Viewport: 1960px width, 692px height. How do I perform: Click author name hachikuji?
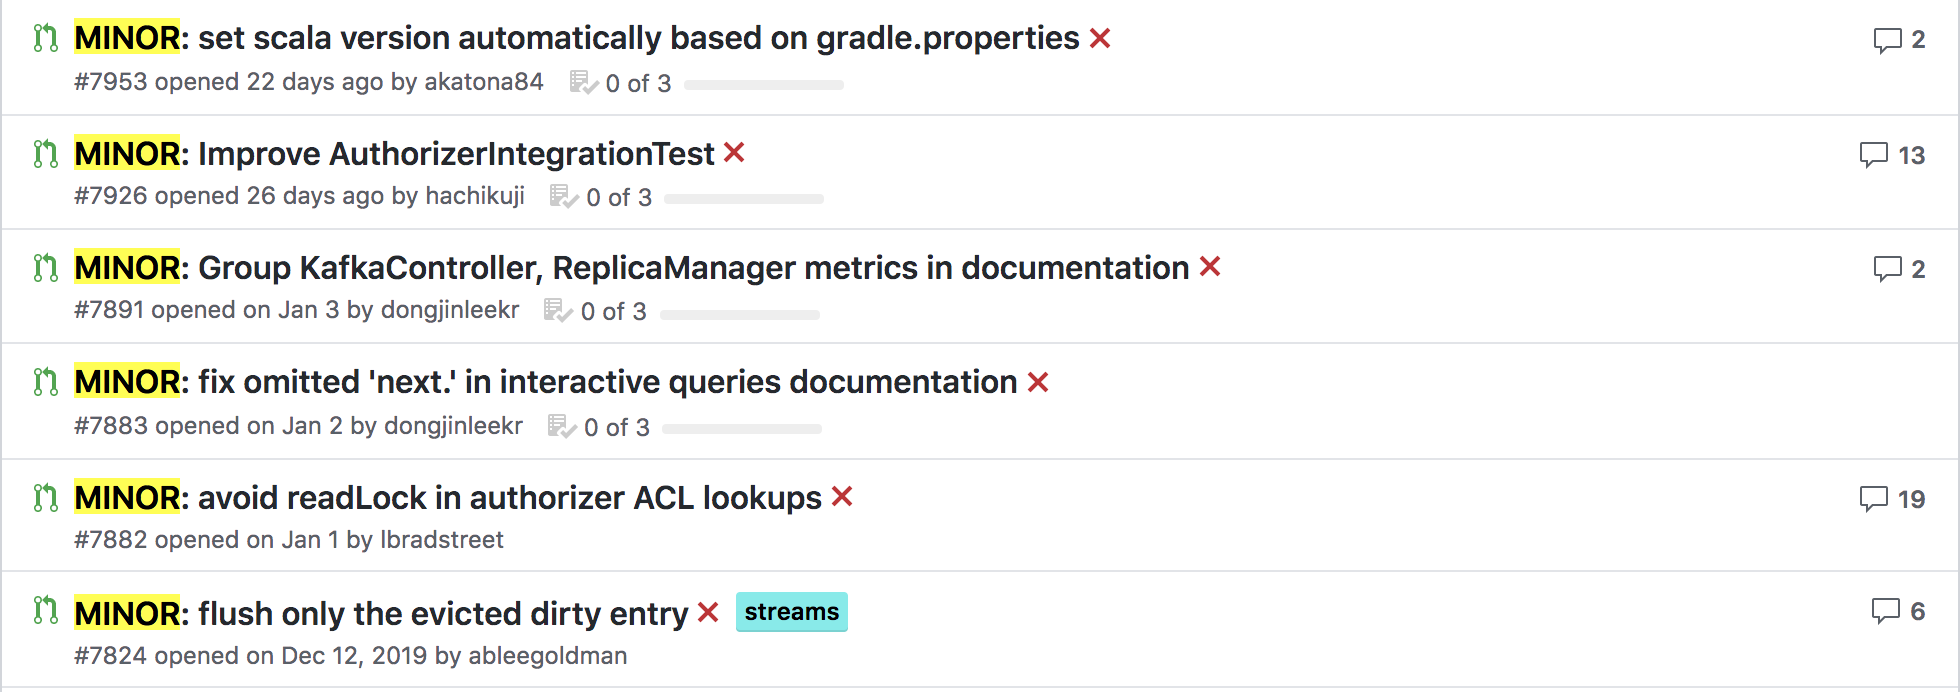tap(475, 196)
